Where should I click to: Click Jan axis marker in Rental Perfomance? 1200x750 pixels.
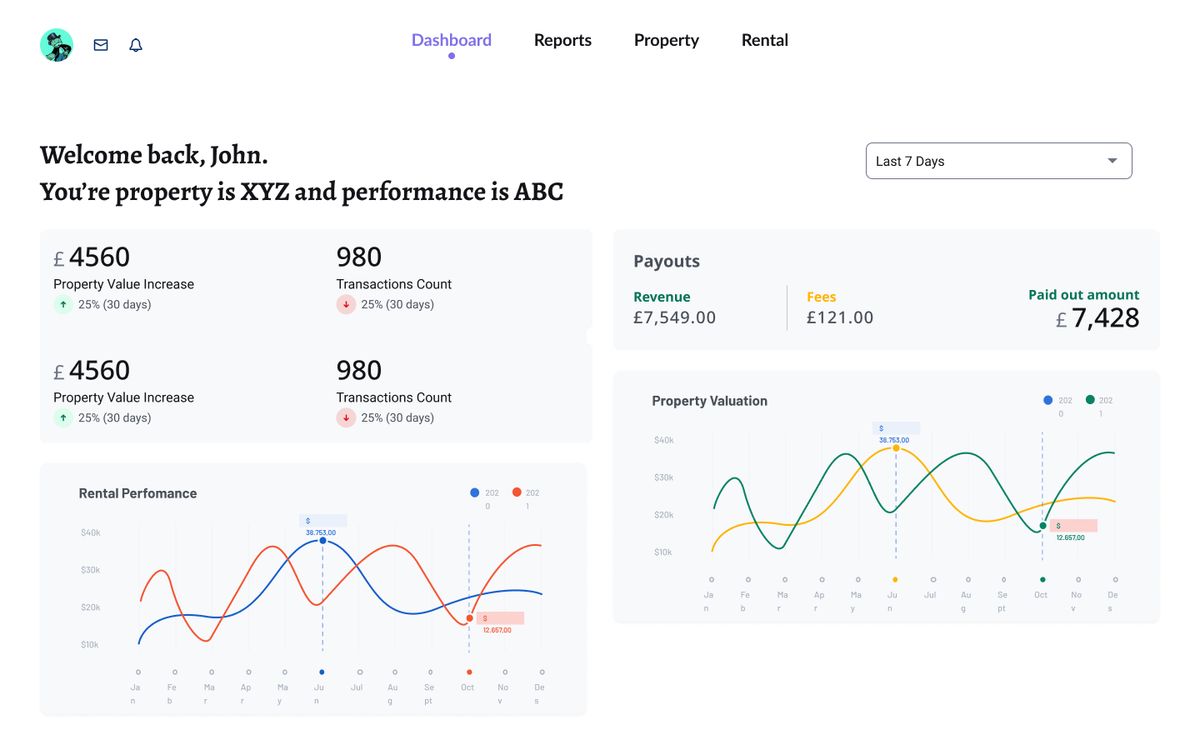click(138, 672)
